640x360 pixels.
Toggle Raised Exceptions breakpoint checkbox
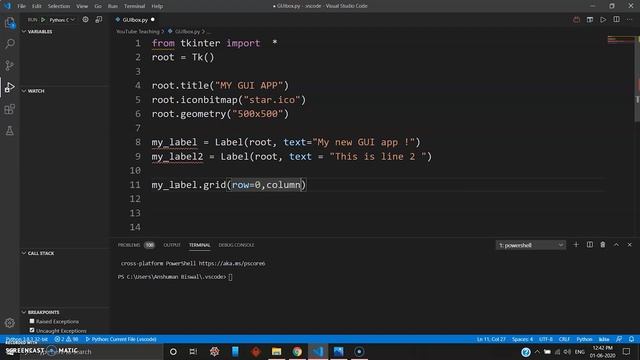click(x=32, y=321)
